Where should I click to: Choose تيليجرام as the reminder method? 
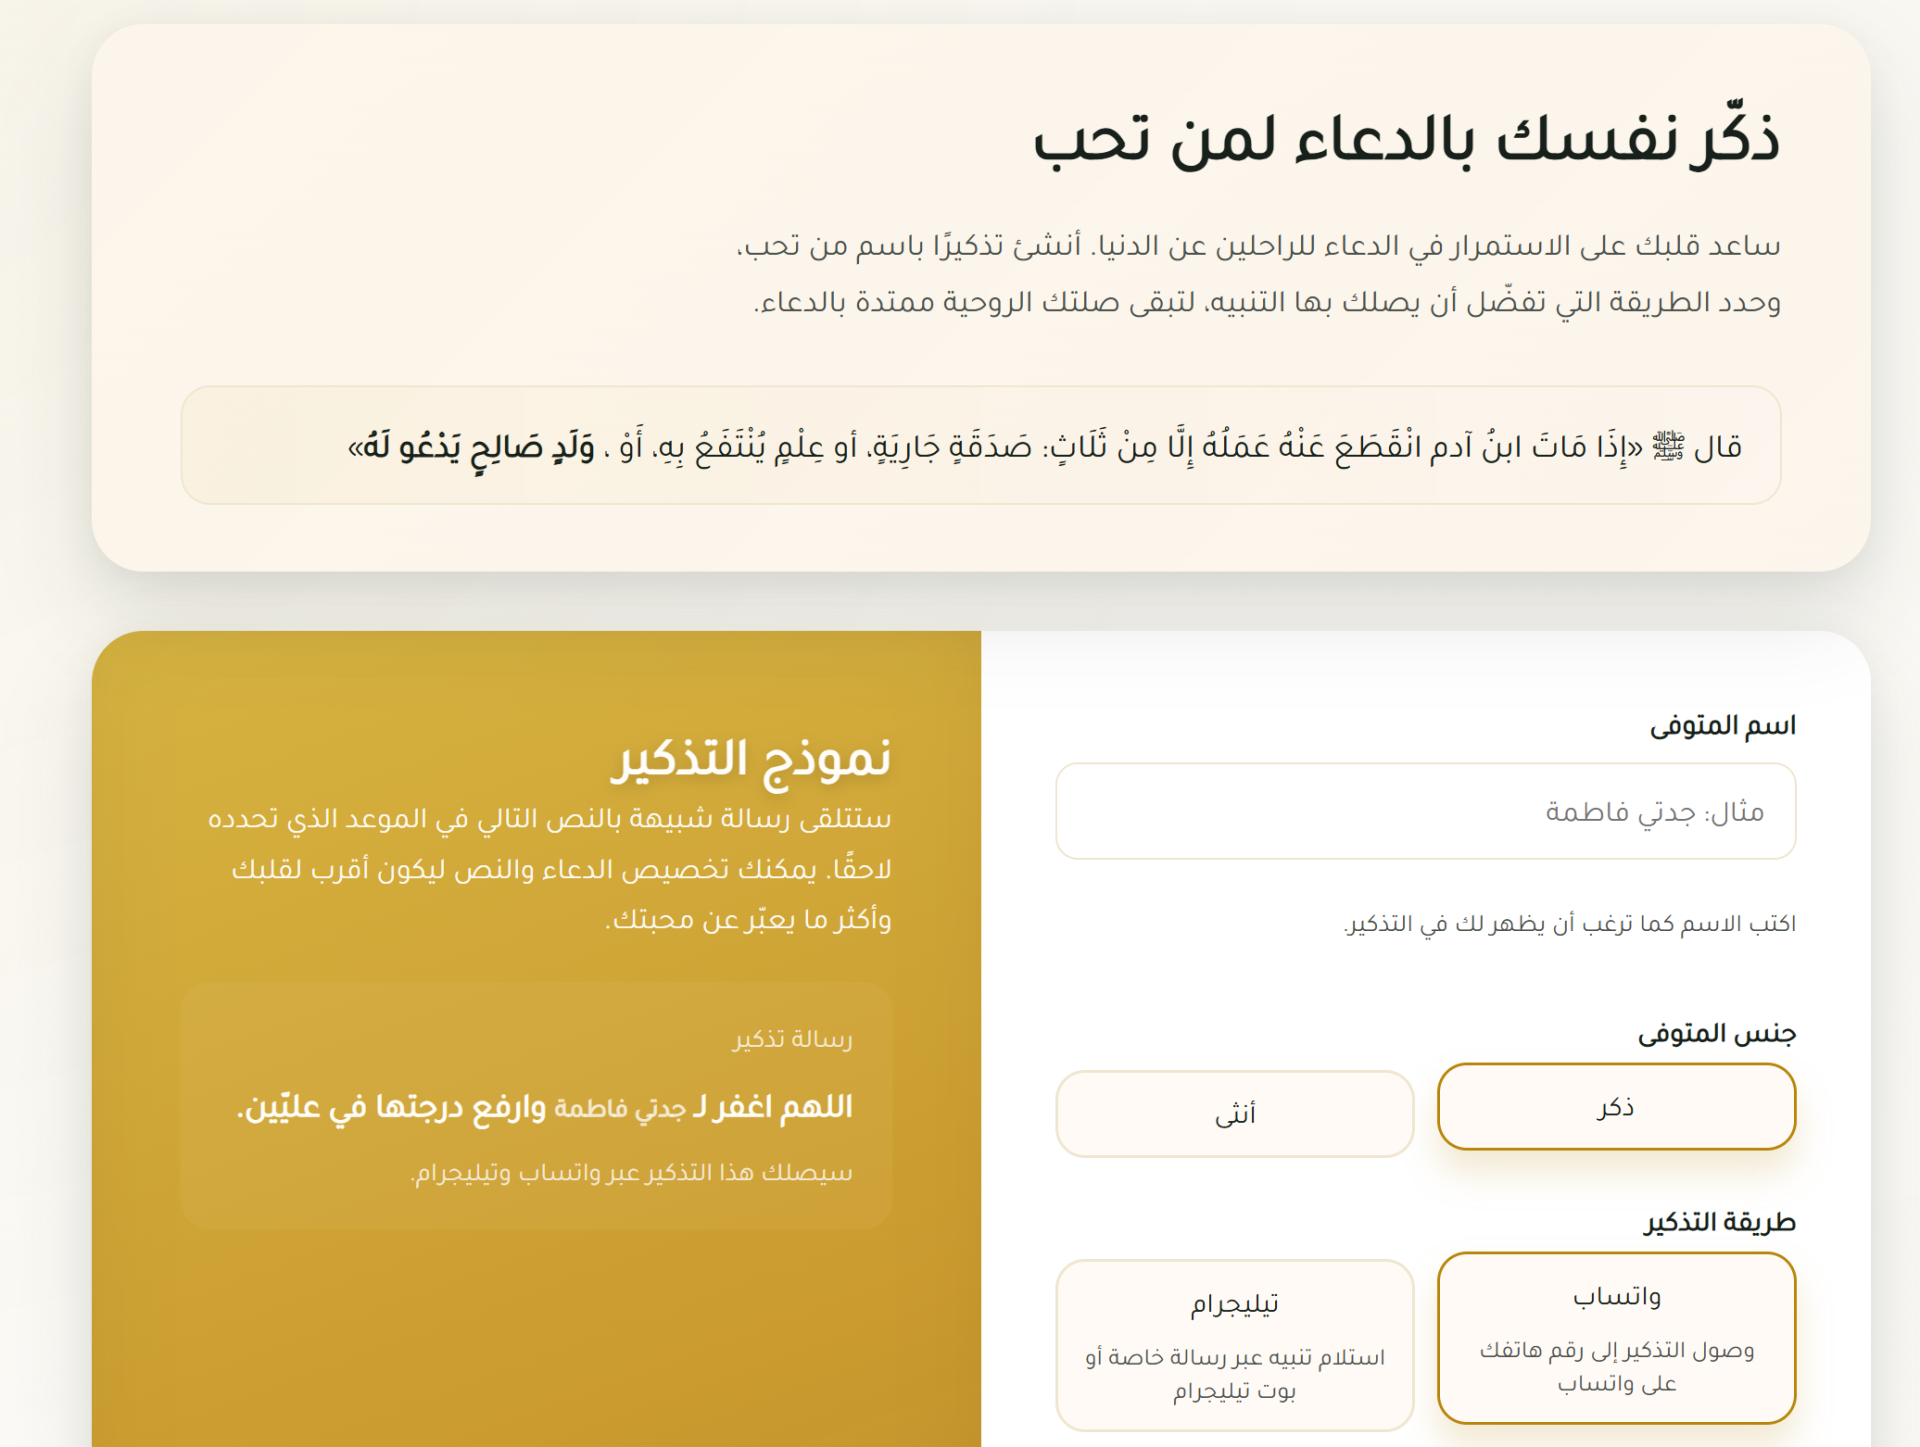(x=1235, y=1344)
